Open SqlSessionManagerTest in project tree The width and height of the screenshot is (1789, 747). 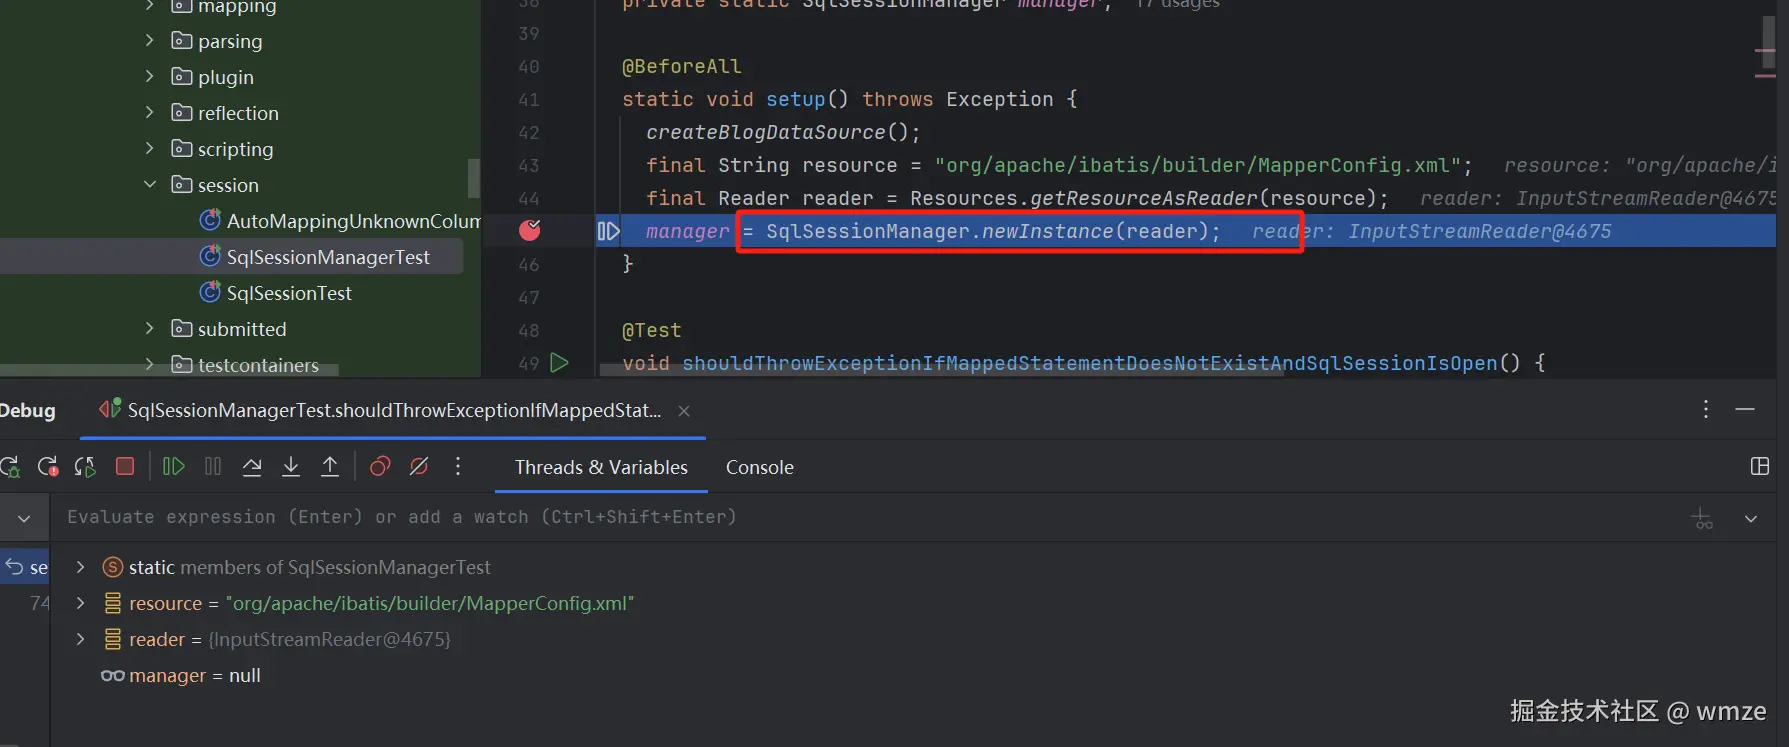pos(315,257)
